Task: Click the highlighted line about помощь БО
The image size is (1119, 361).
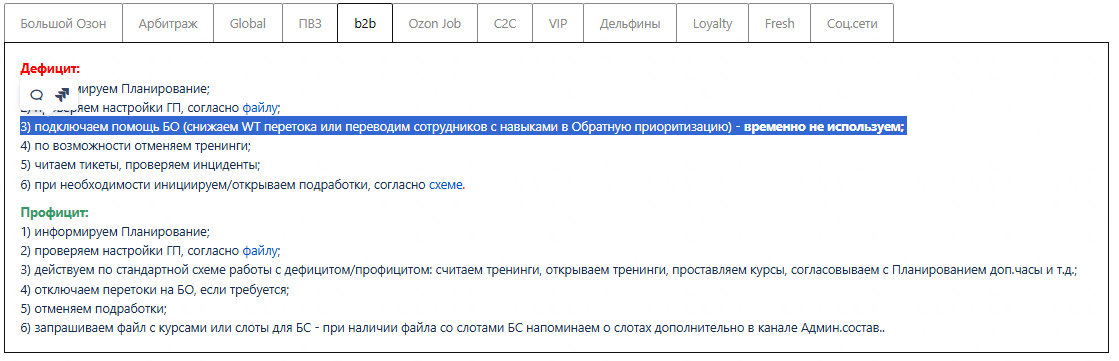Action: (463, 127)
